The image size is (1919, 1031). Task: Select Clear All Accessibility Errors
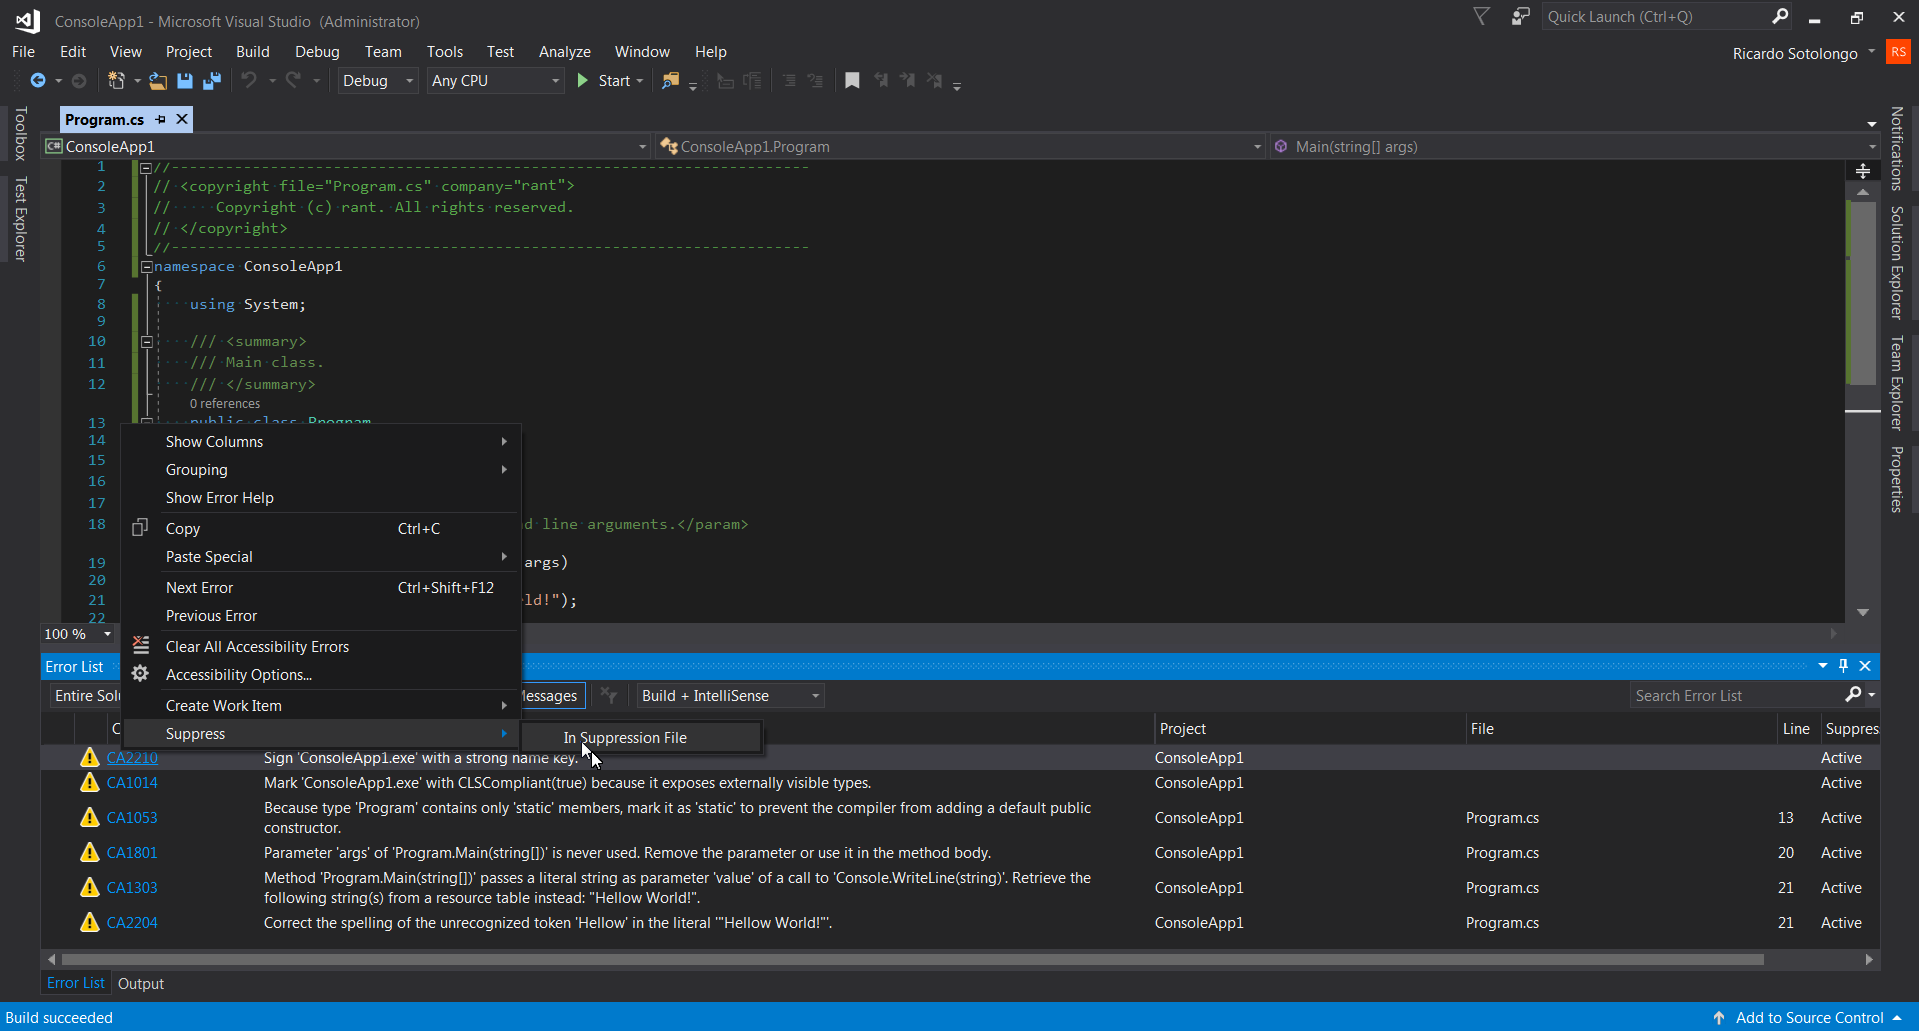pyautogui.click(x=321, y=647)
